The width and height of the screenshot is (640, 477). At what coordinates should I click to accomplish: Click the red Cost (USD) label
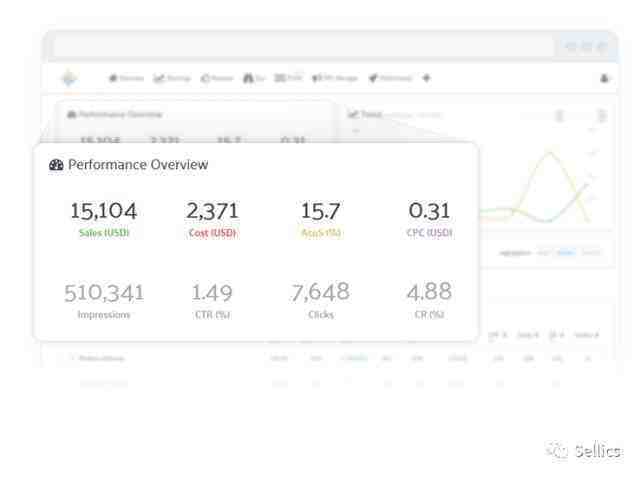(x=212, y=233)
